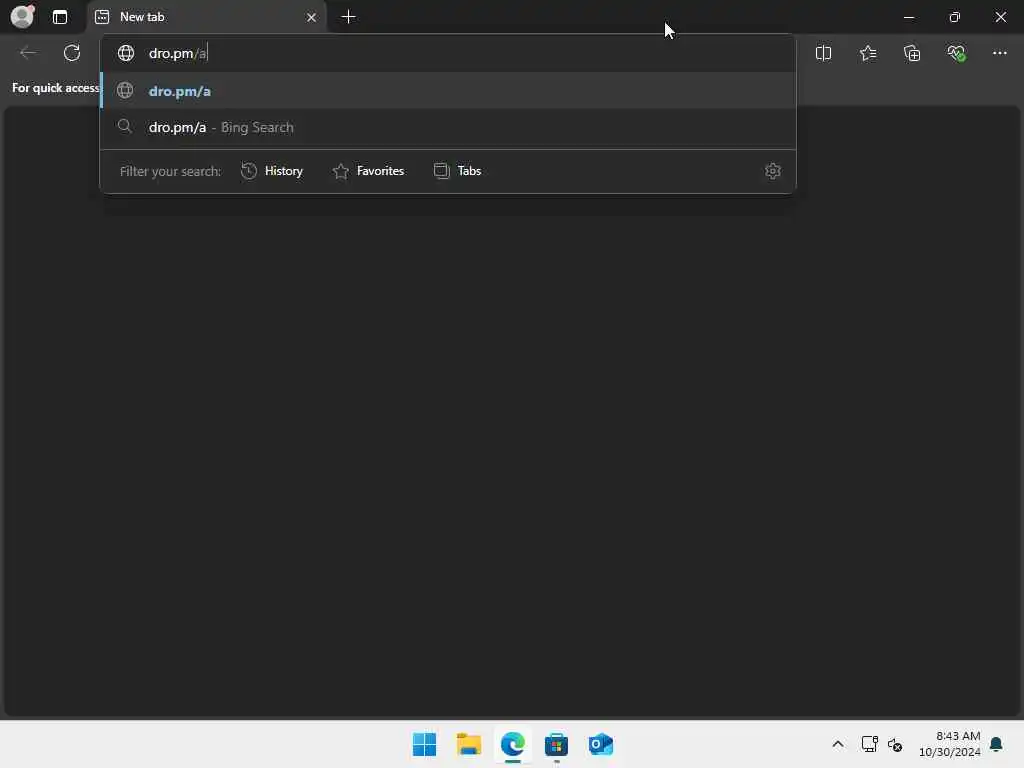
Task: Open a new tab with plus button
Action: pyautogui.click(x=349, y=17)
